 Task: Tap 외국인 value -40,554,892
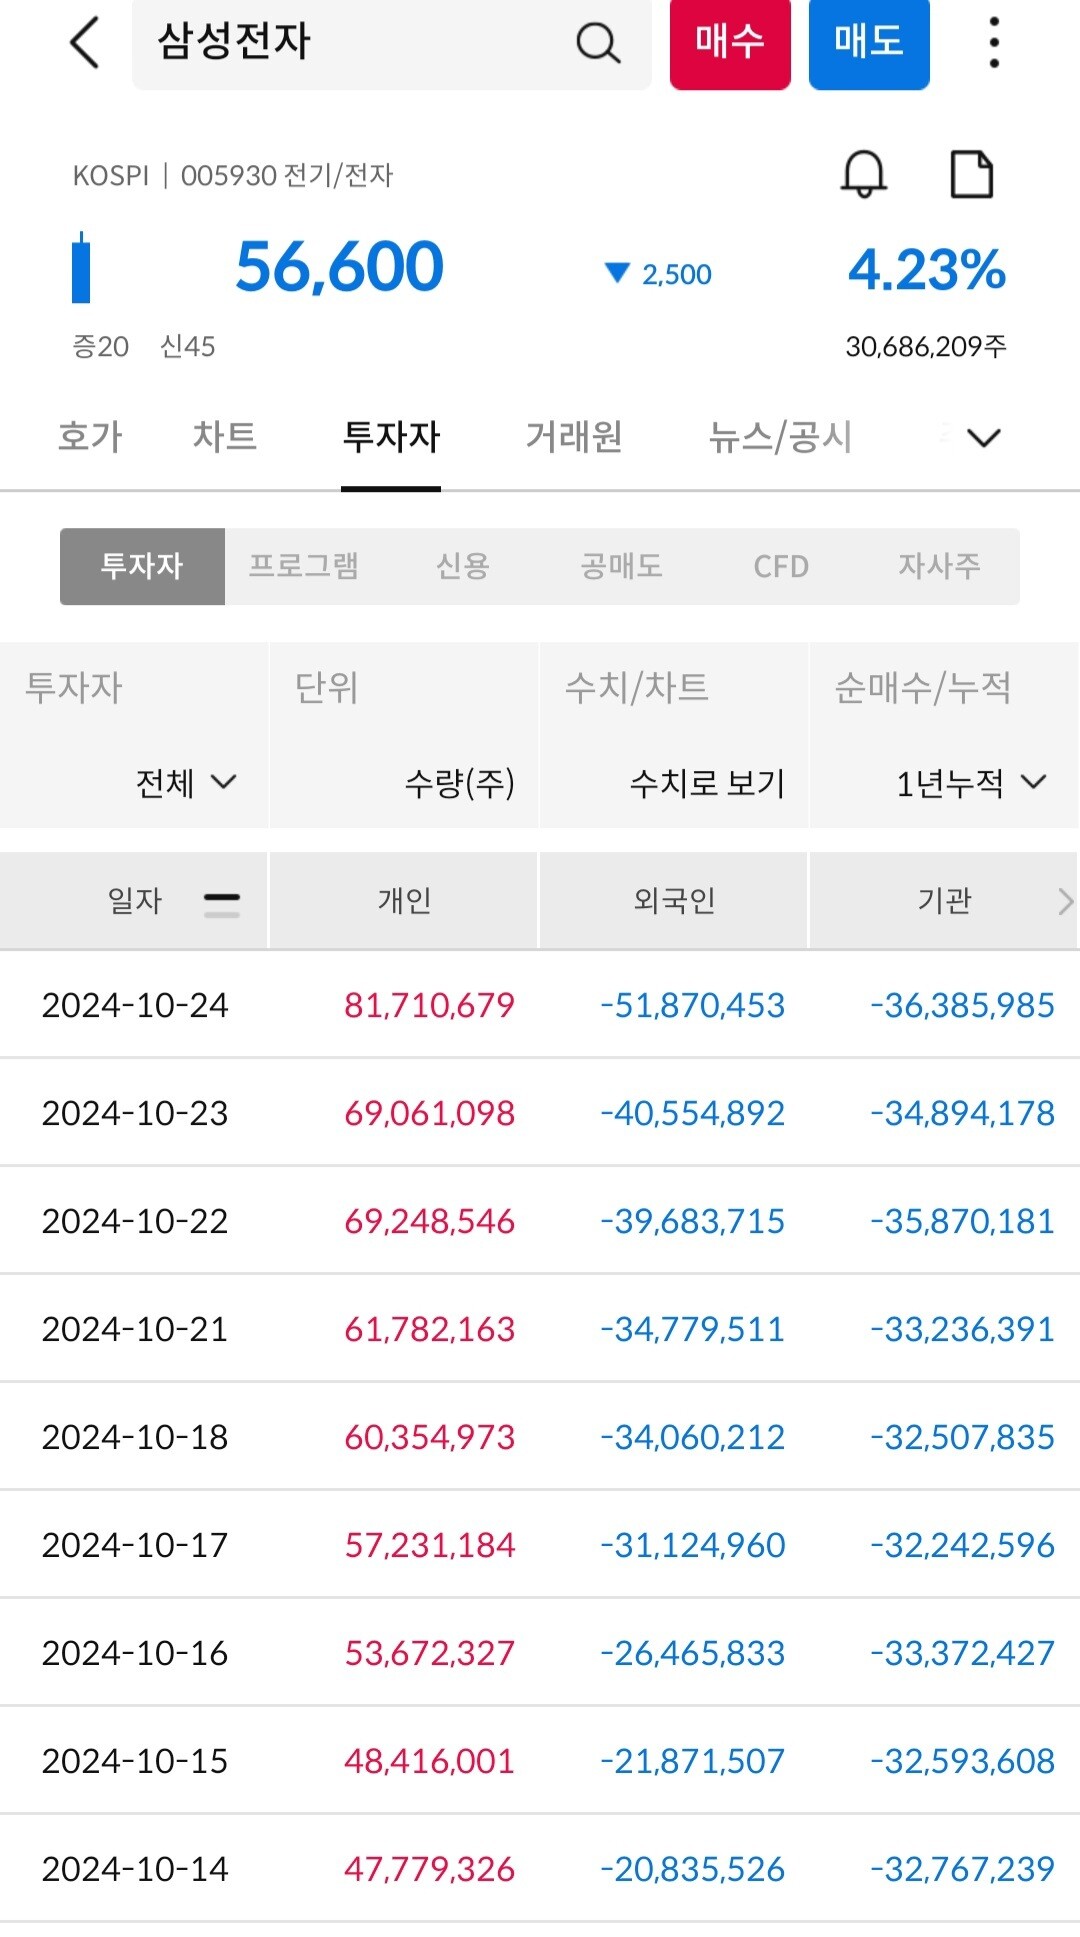coord(692,1113)
